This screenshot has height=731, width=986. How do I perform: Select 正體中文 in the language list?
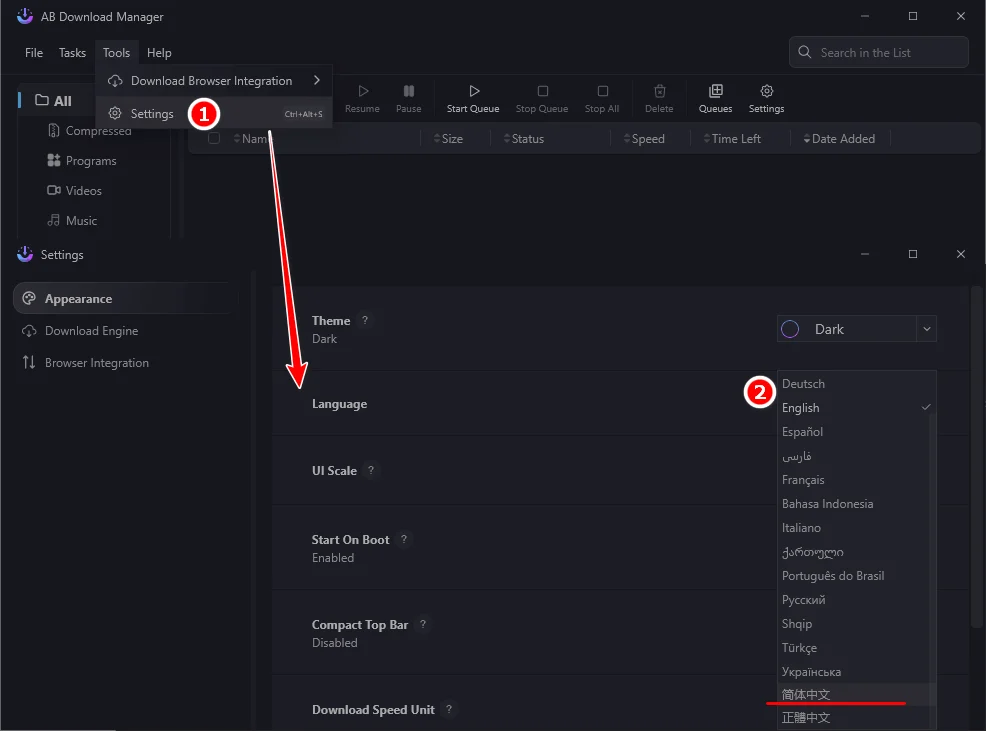tap(855, 718)
